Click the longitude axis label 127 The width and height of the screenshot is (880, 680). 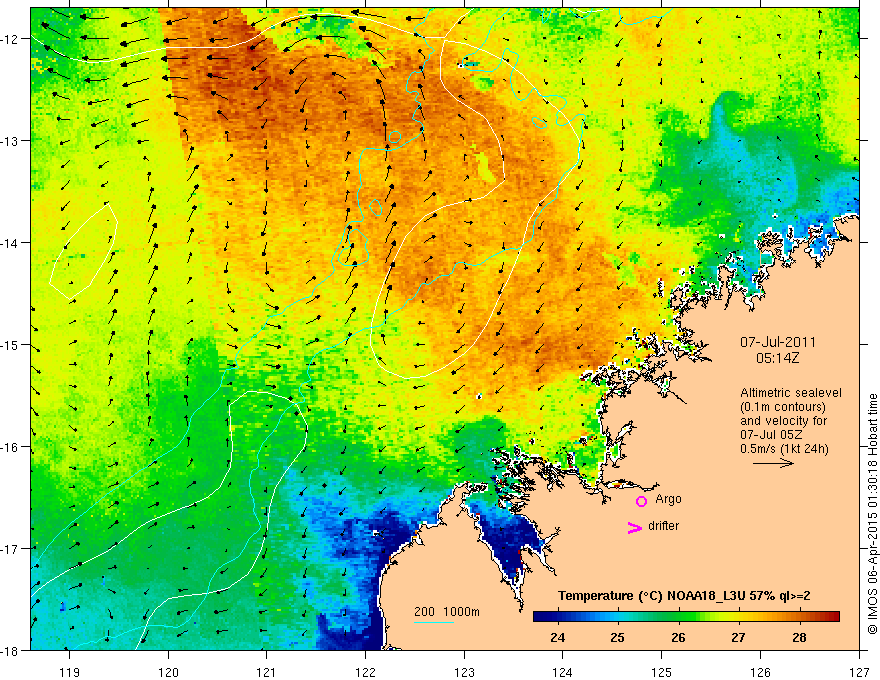click(859, 672)
